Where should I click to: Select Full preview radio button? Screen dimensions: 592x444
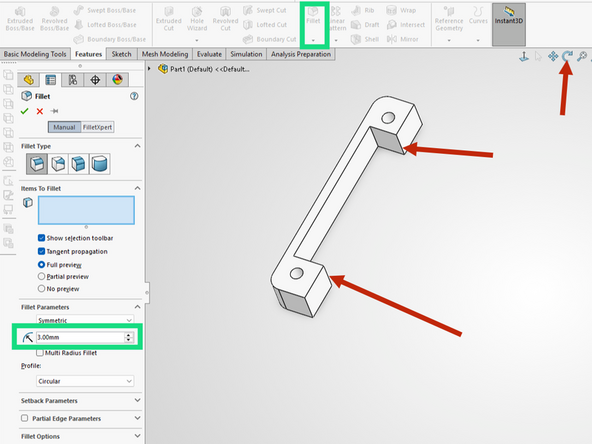pos(42,265)
